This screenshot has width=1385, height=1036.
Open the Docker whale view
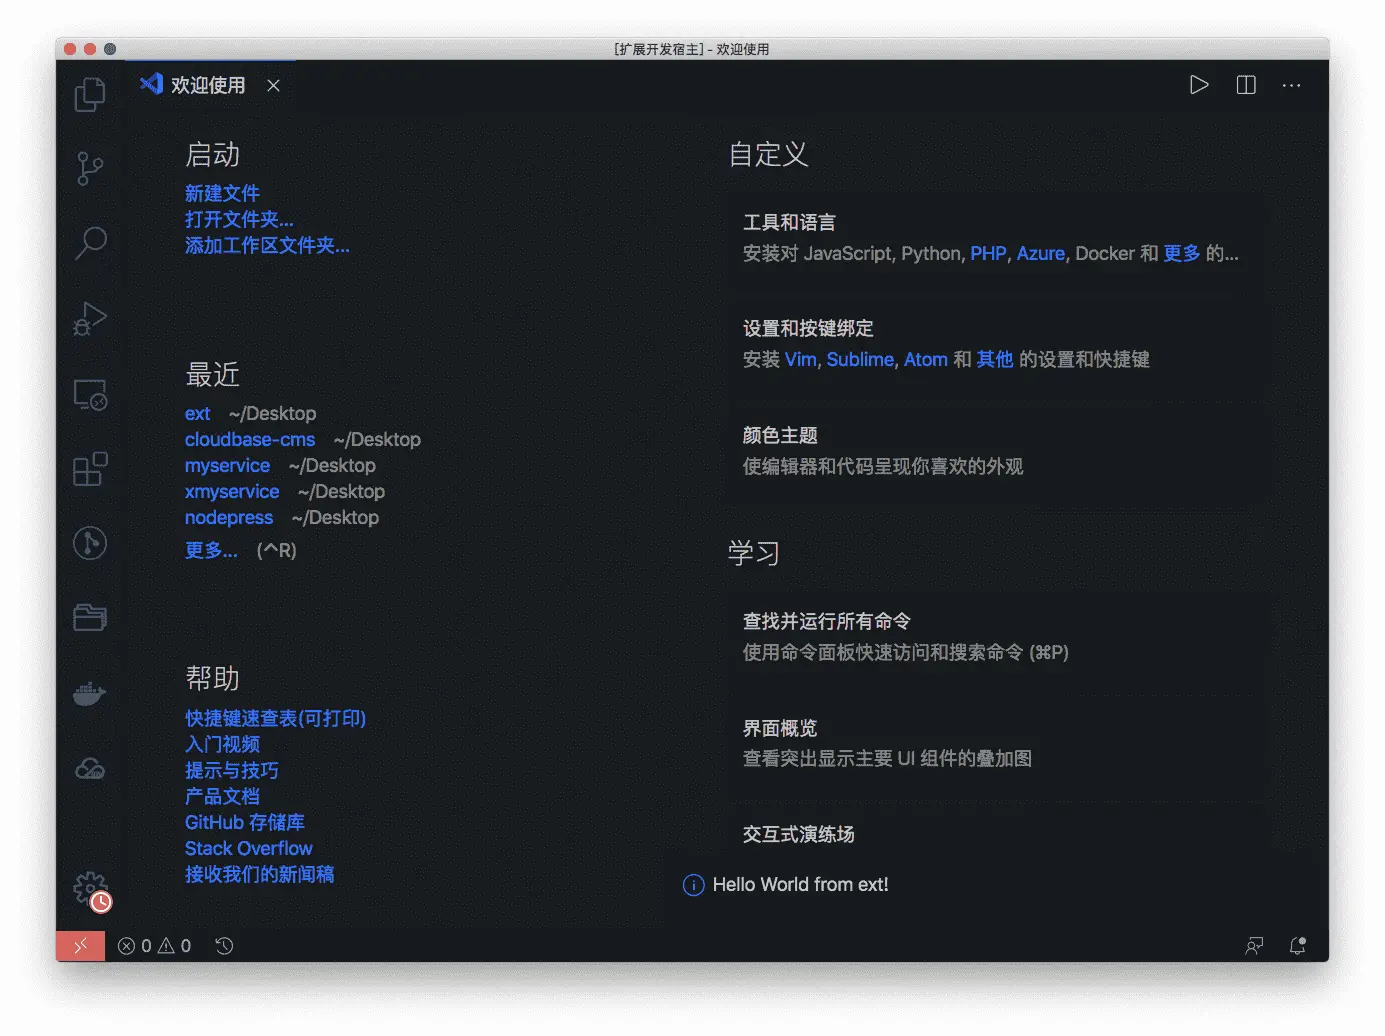pyautogui.click(x=90, y=693)
